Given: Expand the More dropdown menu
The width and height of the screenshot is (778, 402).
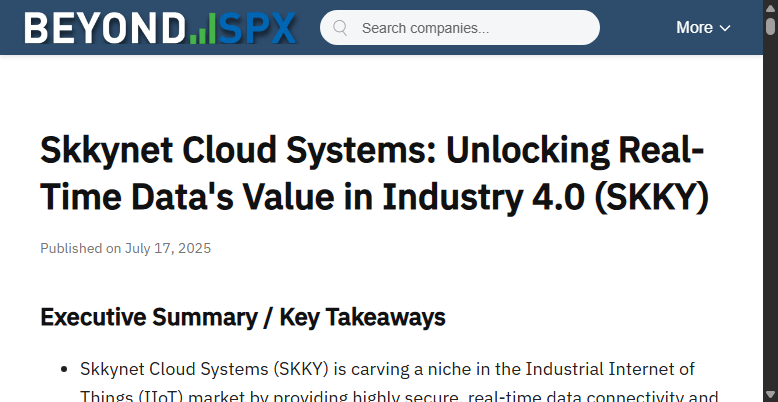Looking at the screenshot, I should 703,28.
